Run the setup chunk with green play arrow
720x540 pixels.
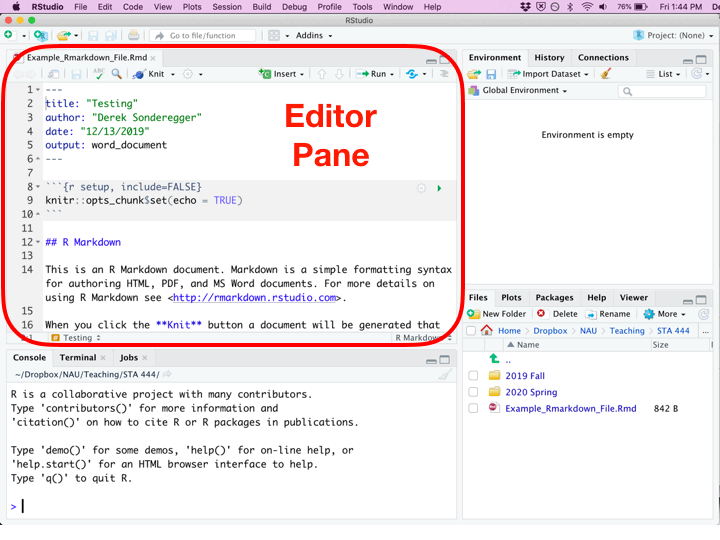[x=439, y=188]
